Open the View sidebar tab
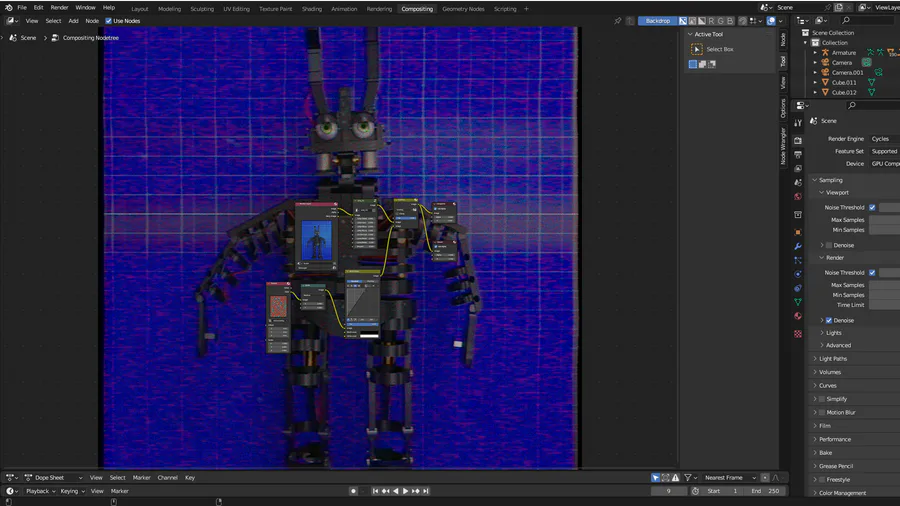The image size is (900, 506). point(783,83)
